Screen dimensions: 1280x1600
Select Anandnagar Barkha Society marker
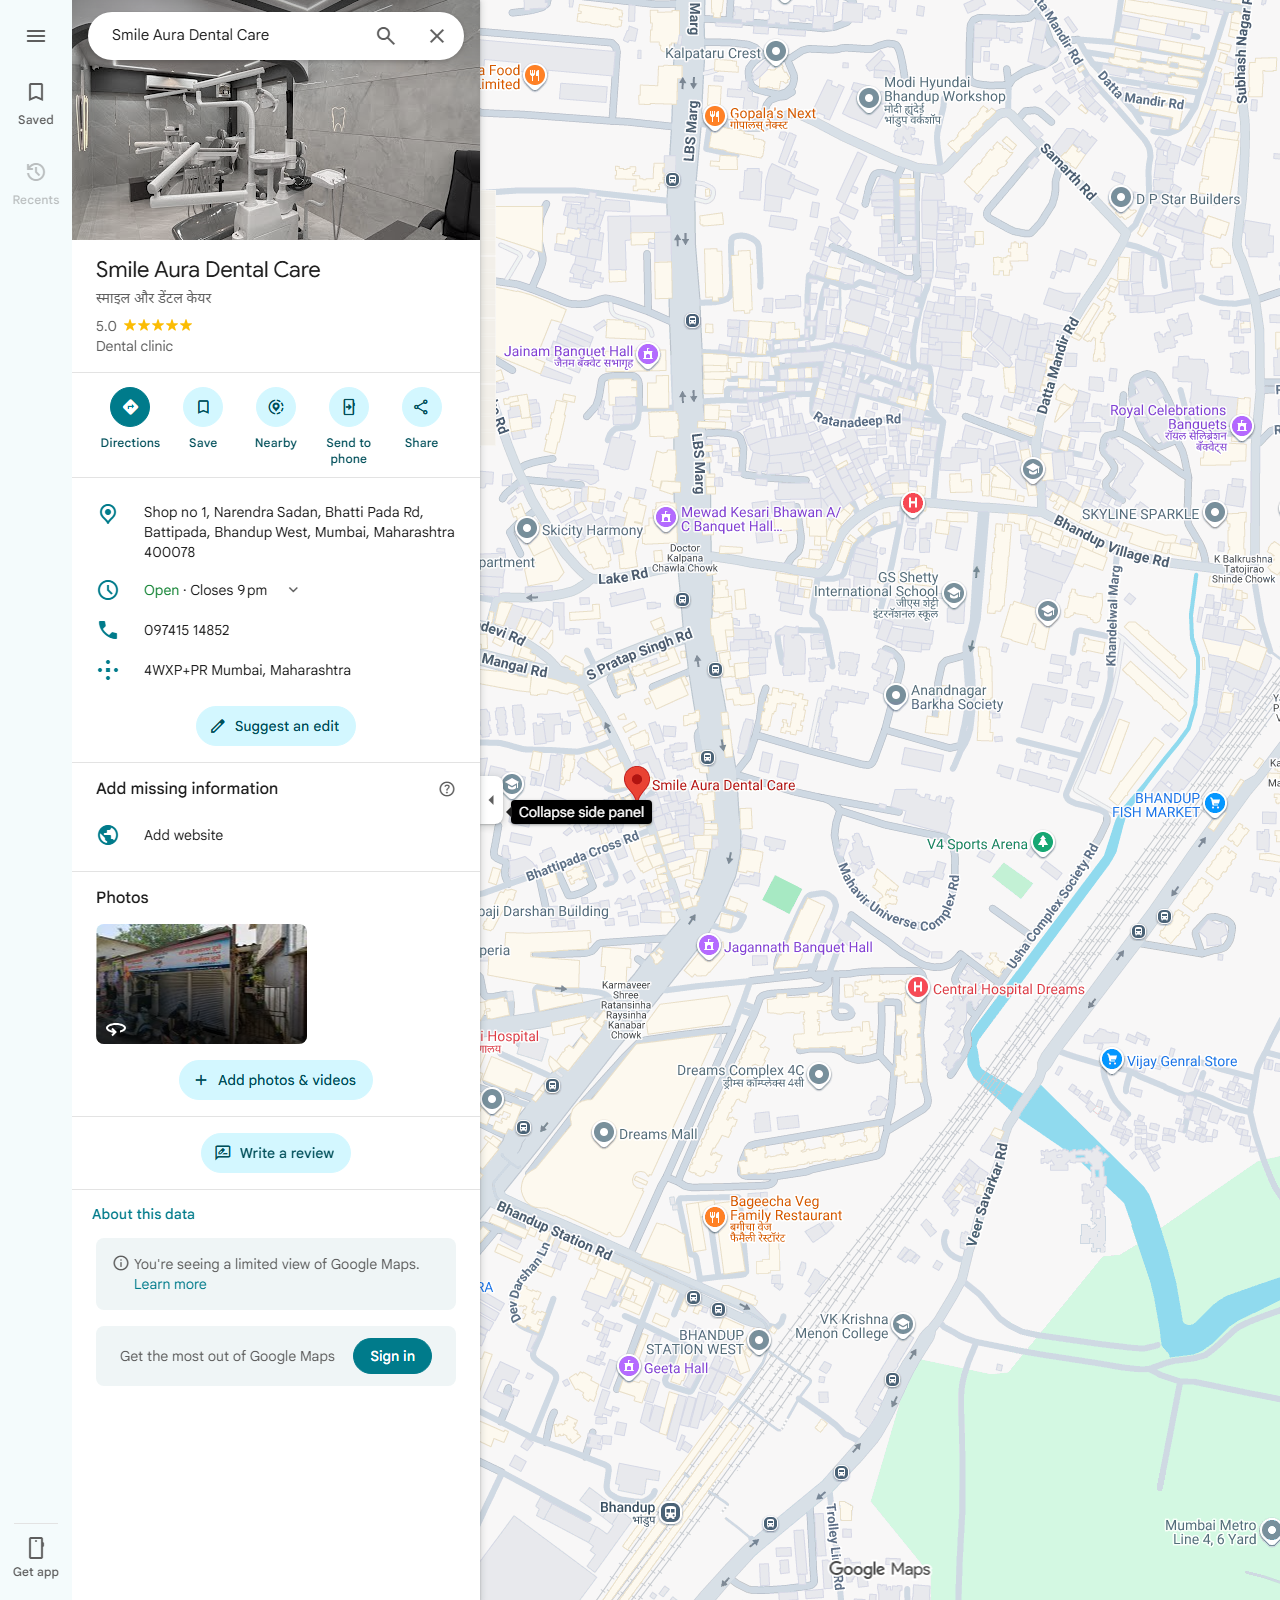click(x=896, y=695)
